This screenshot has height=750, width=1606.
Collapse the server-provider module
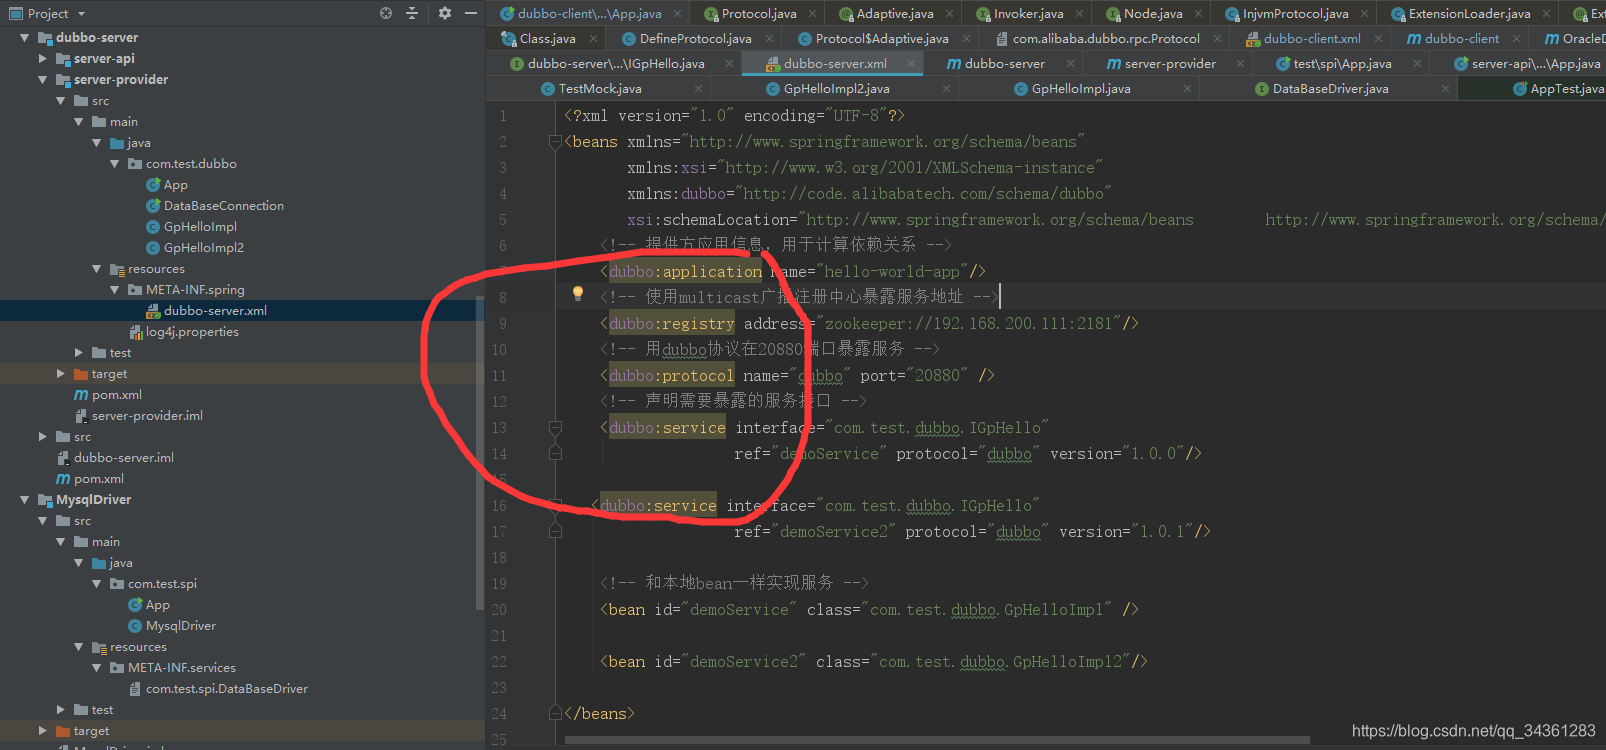pyautogui.click(x=42, y=80)
